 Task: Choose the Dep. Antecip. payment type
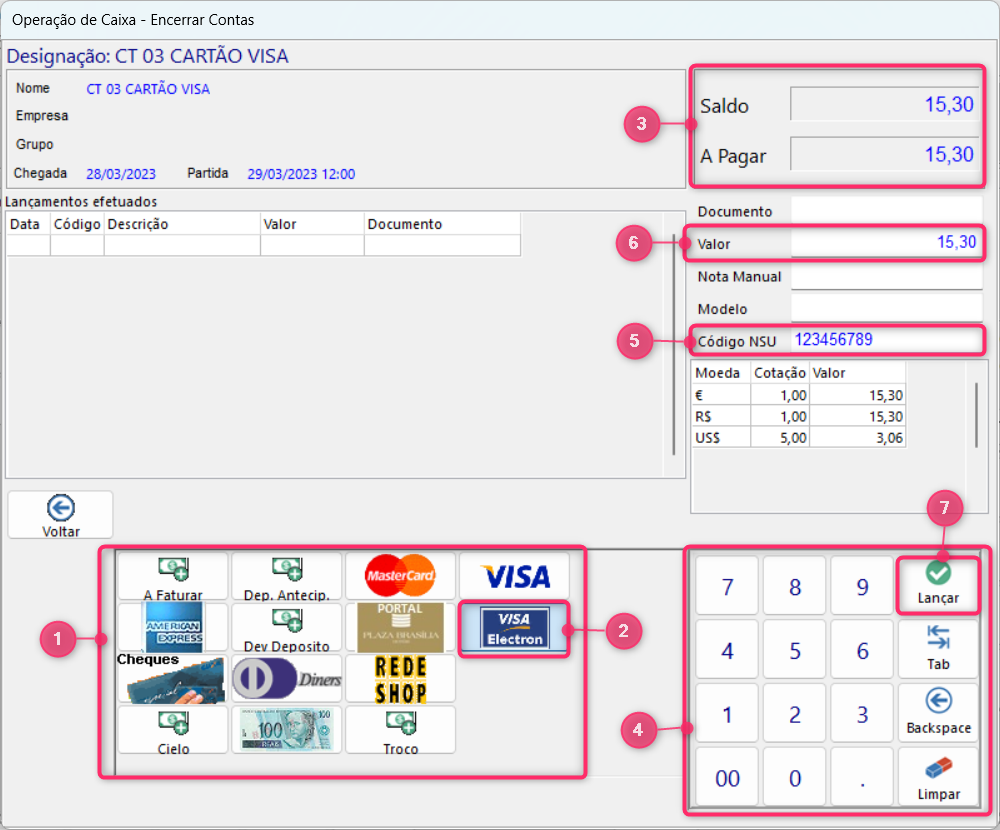286,577
